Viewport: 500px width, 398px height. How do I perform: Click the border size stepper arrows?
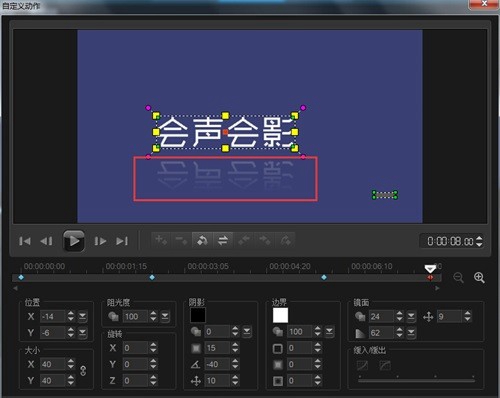318,348
